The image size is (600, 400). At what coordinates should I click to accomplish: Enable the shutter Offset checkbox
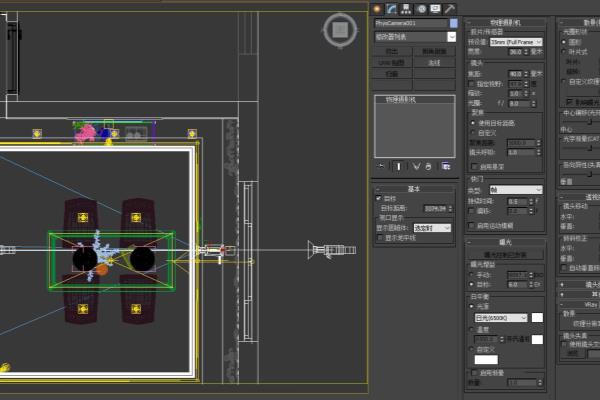point(471,211)
